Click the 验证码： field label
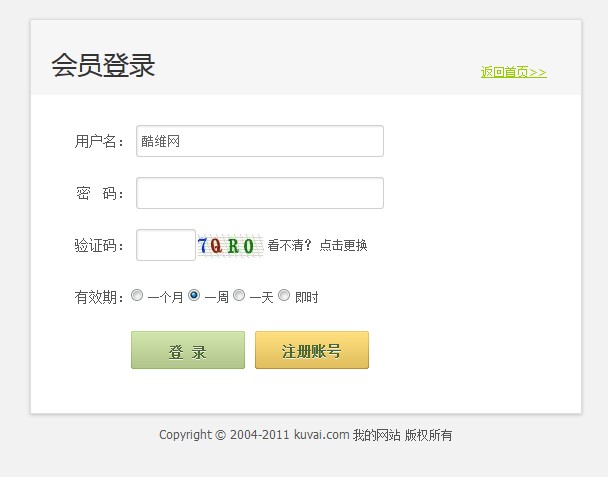 pos(101,246)
